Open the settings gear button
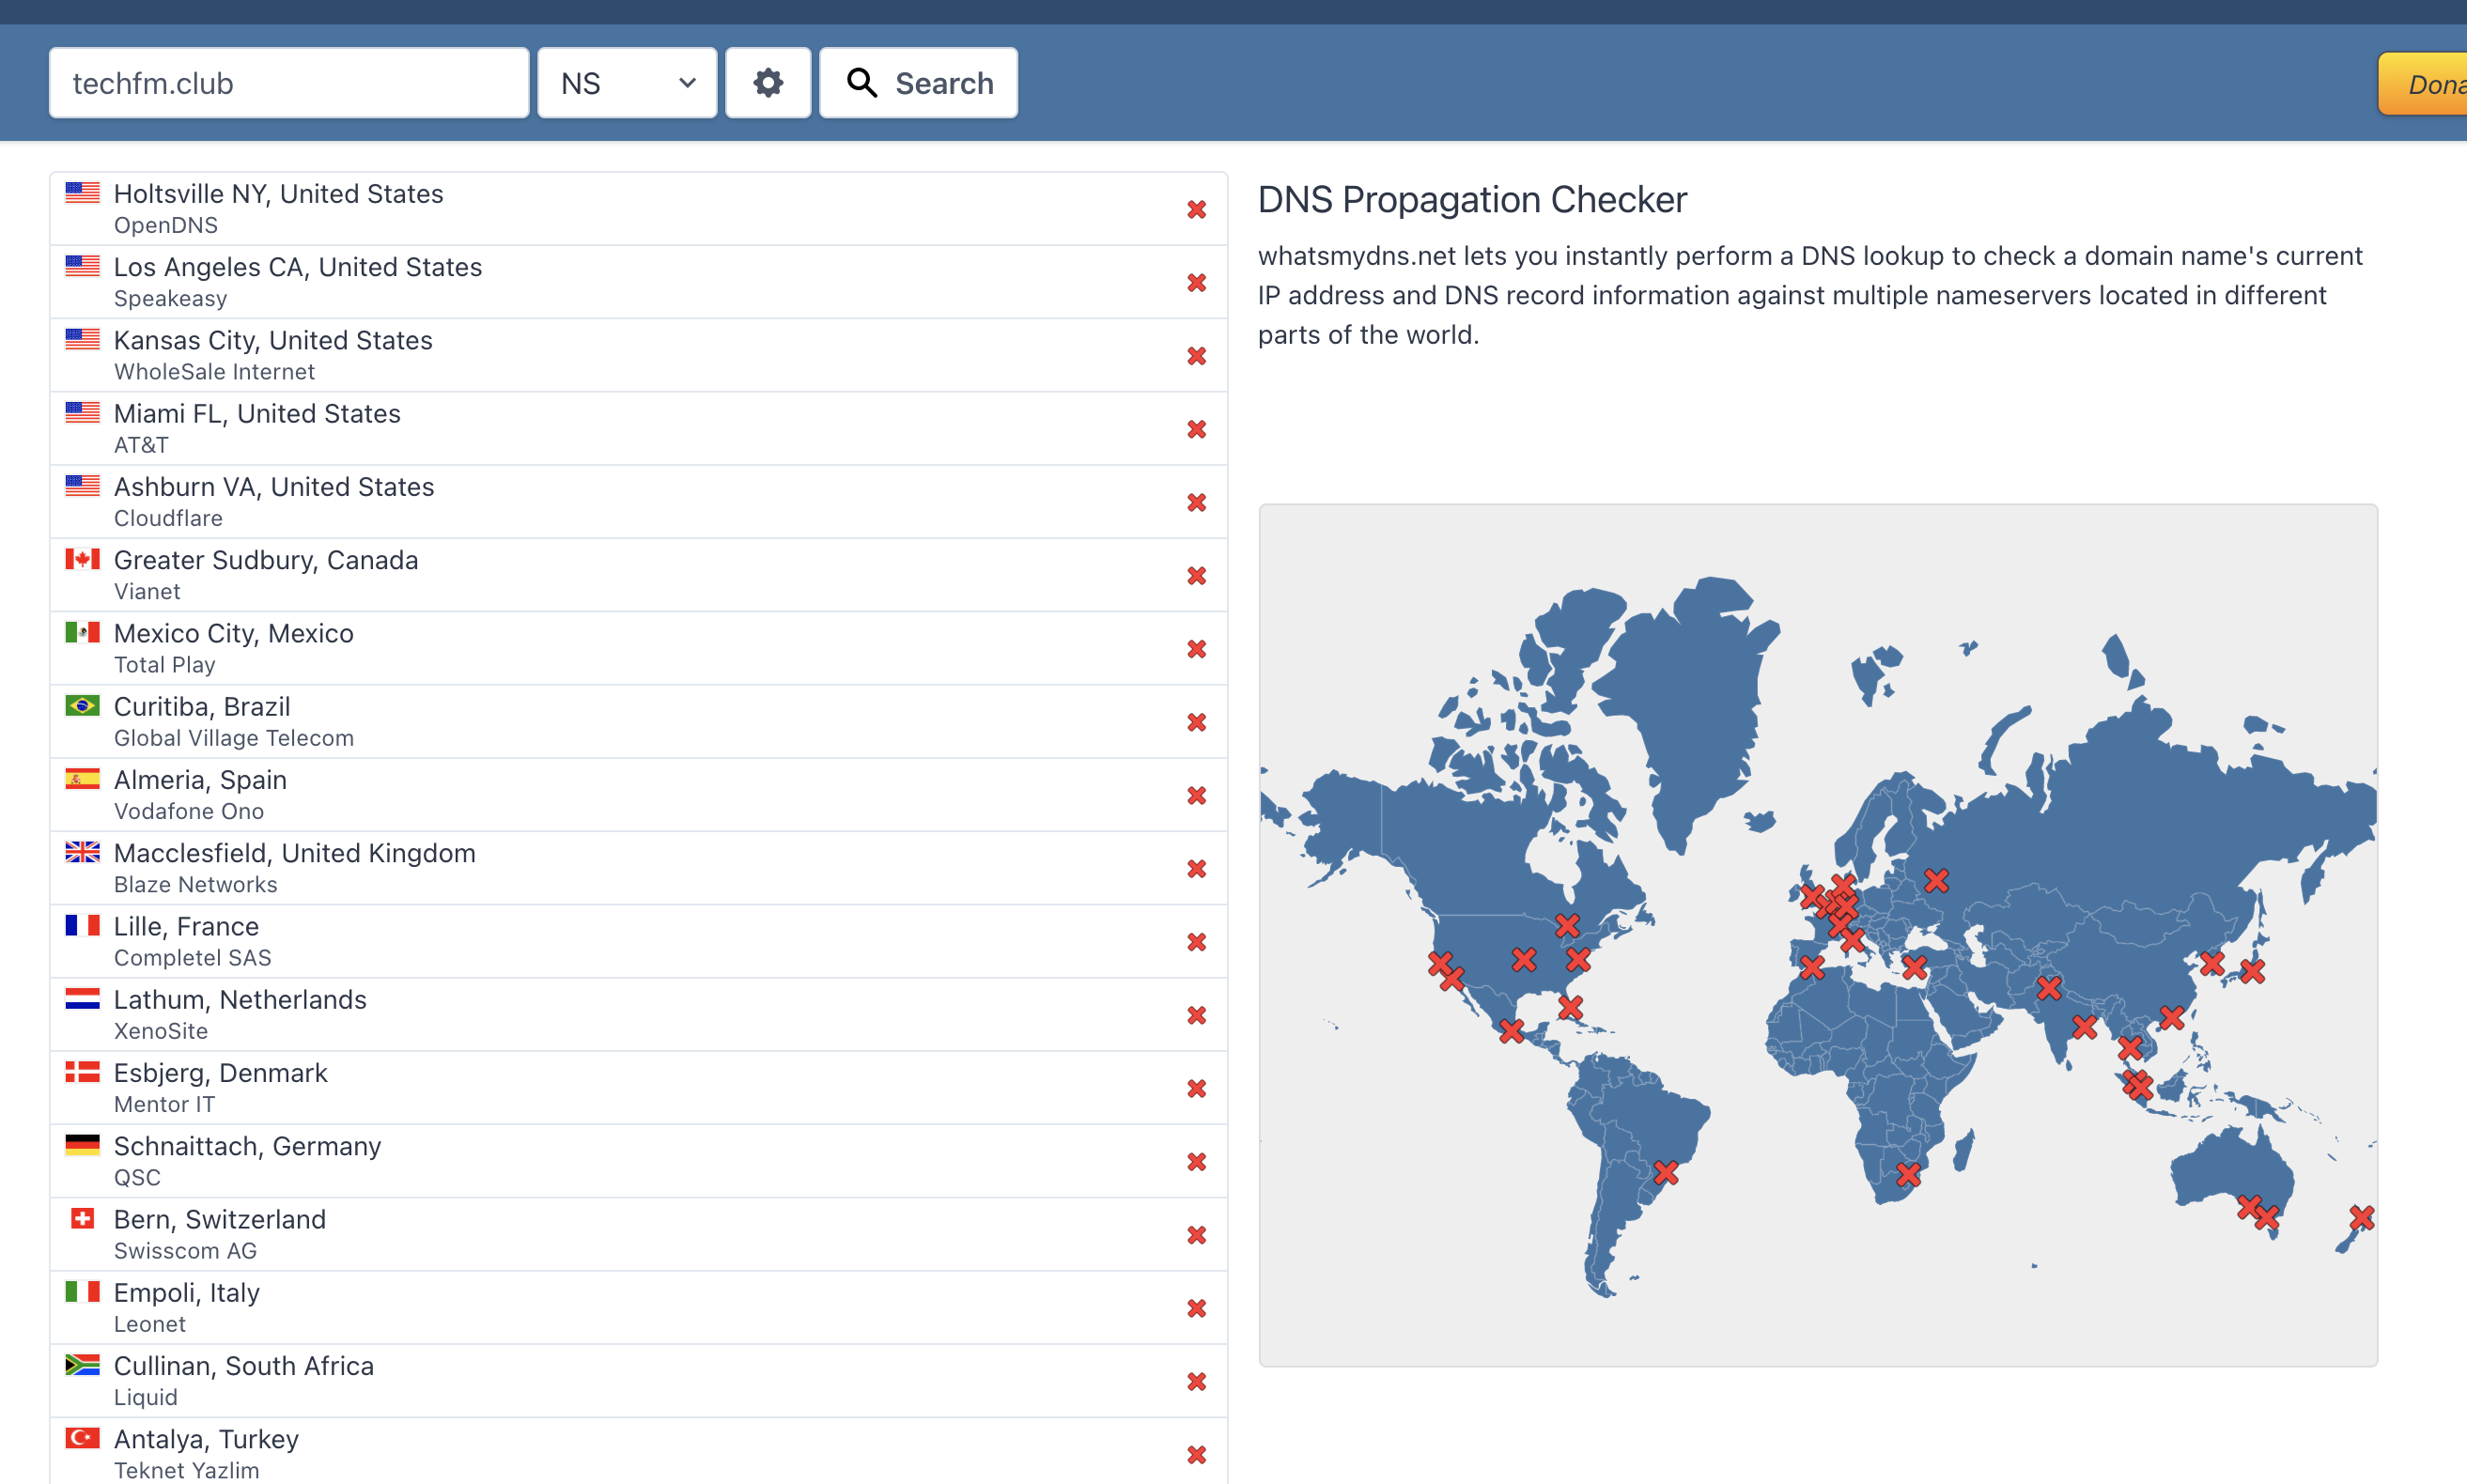 click(x=767, y=83)
